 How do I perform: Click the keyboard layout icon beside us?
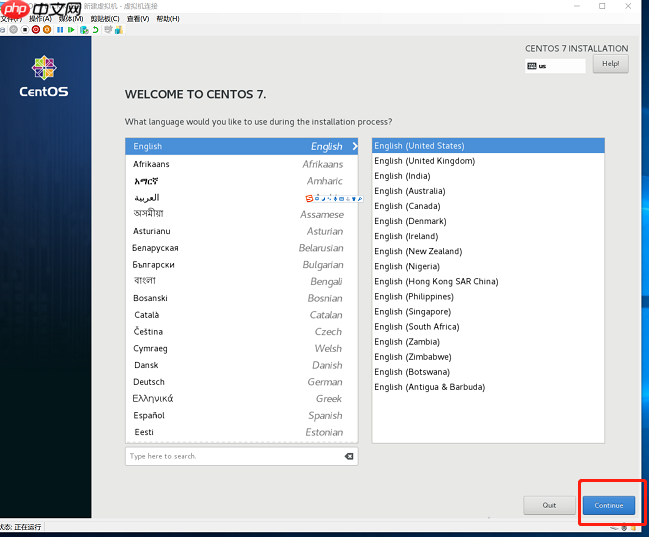point(532,66)
